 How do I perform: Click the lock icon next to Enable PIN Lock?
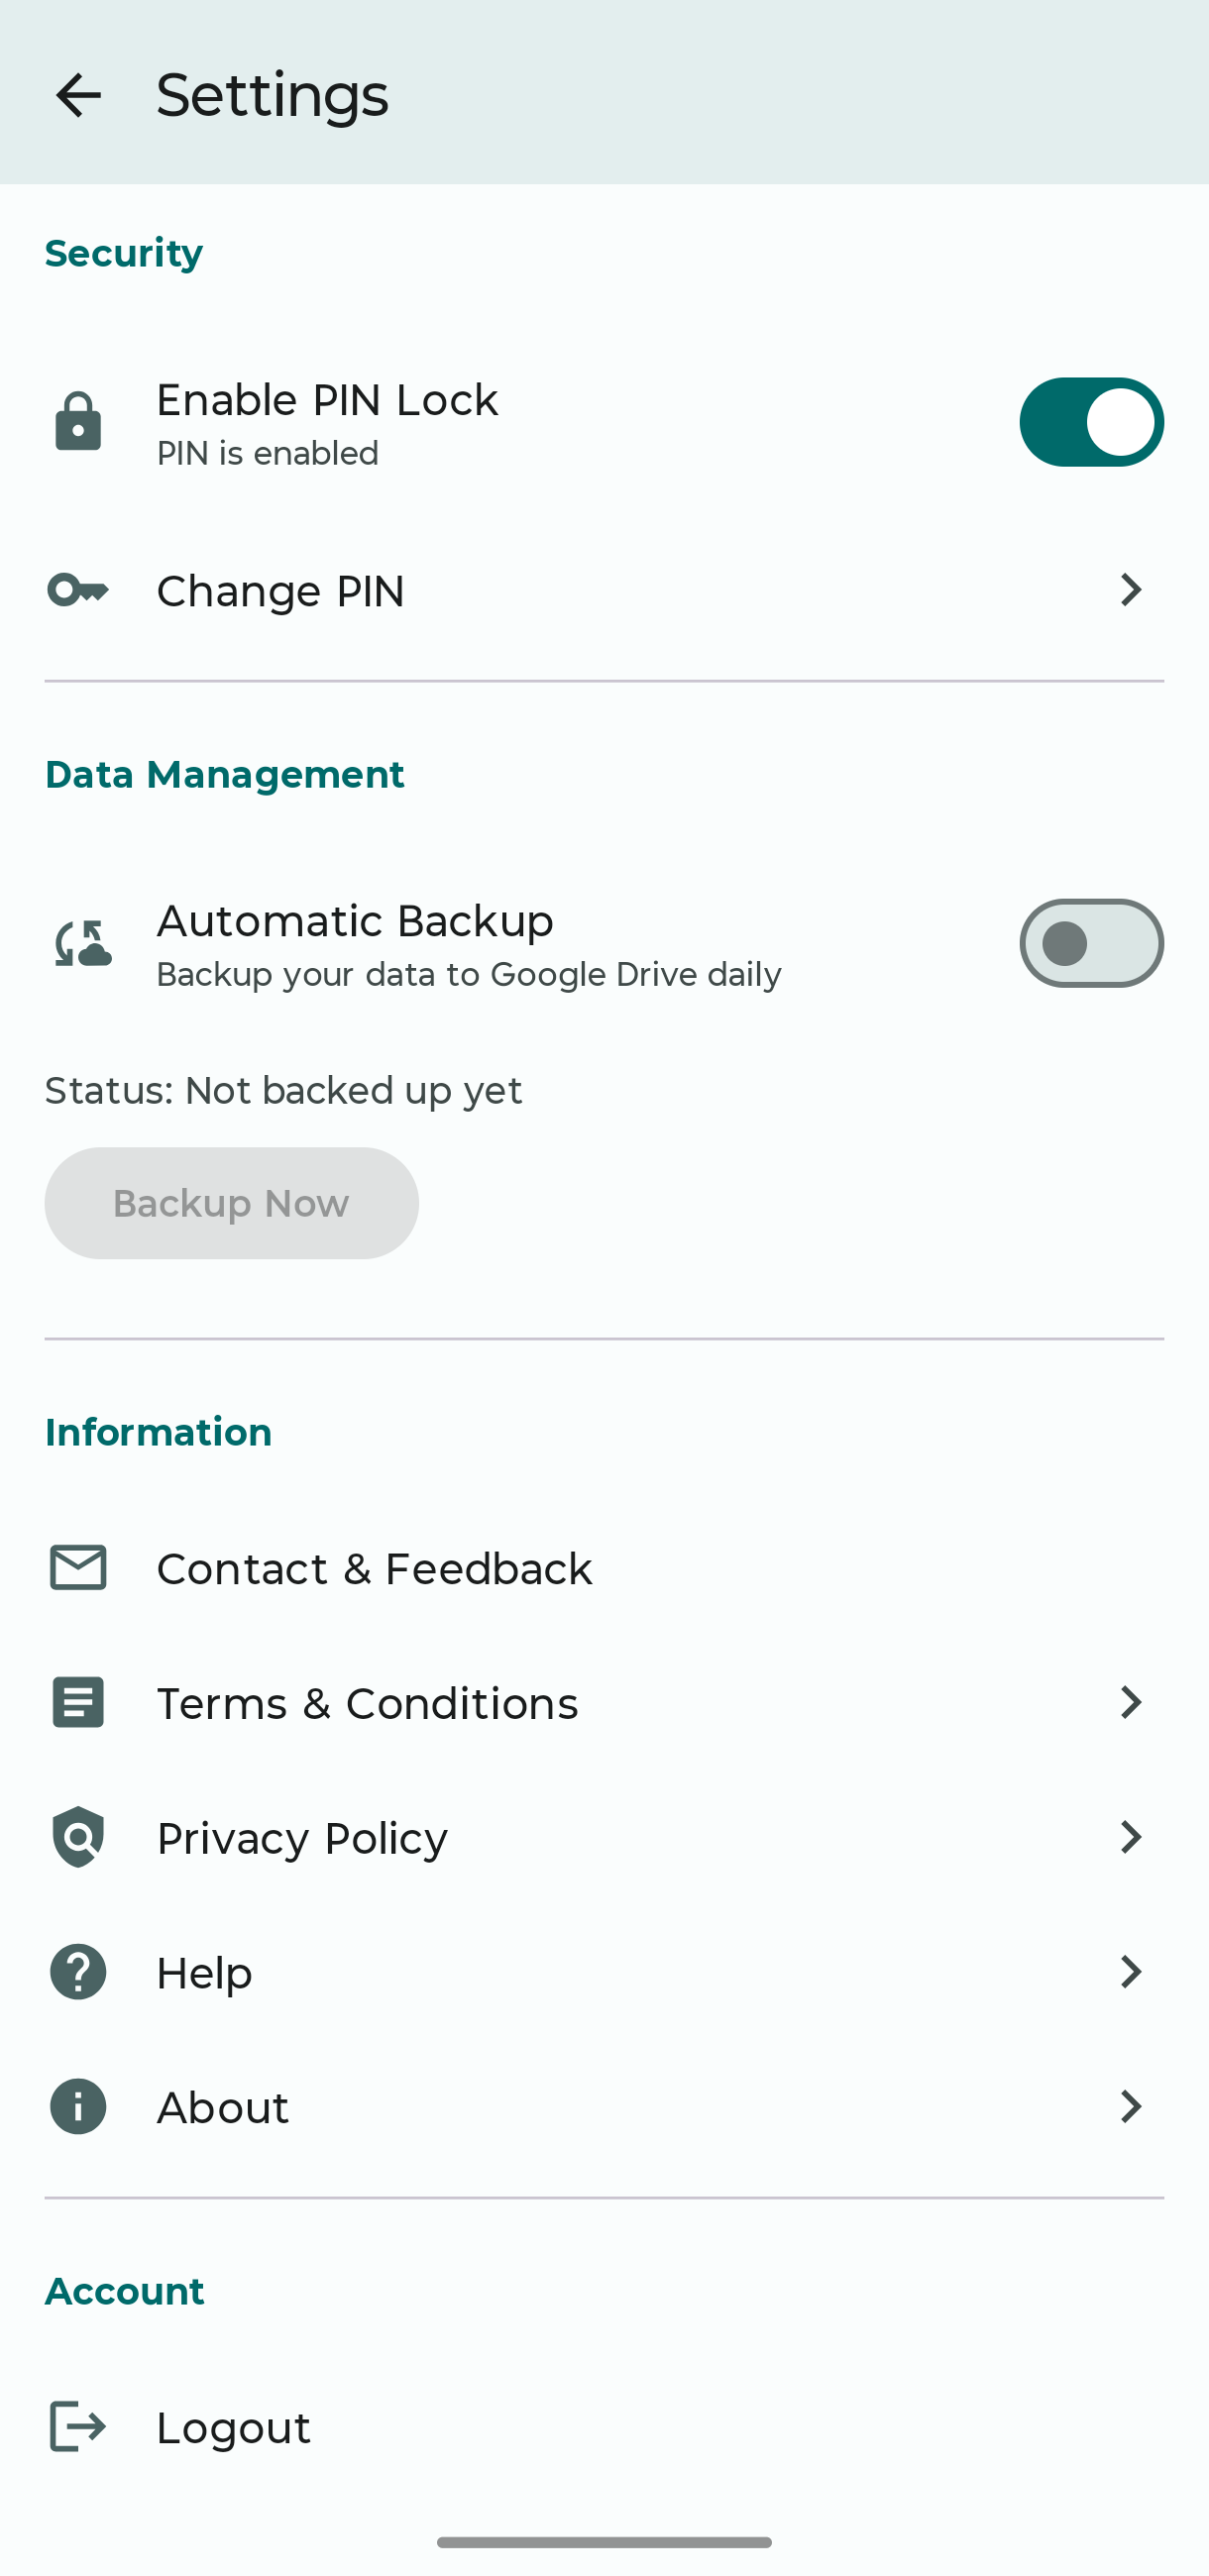tap(77, 421)
